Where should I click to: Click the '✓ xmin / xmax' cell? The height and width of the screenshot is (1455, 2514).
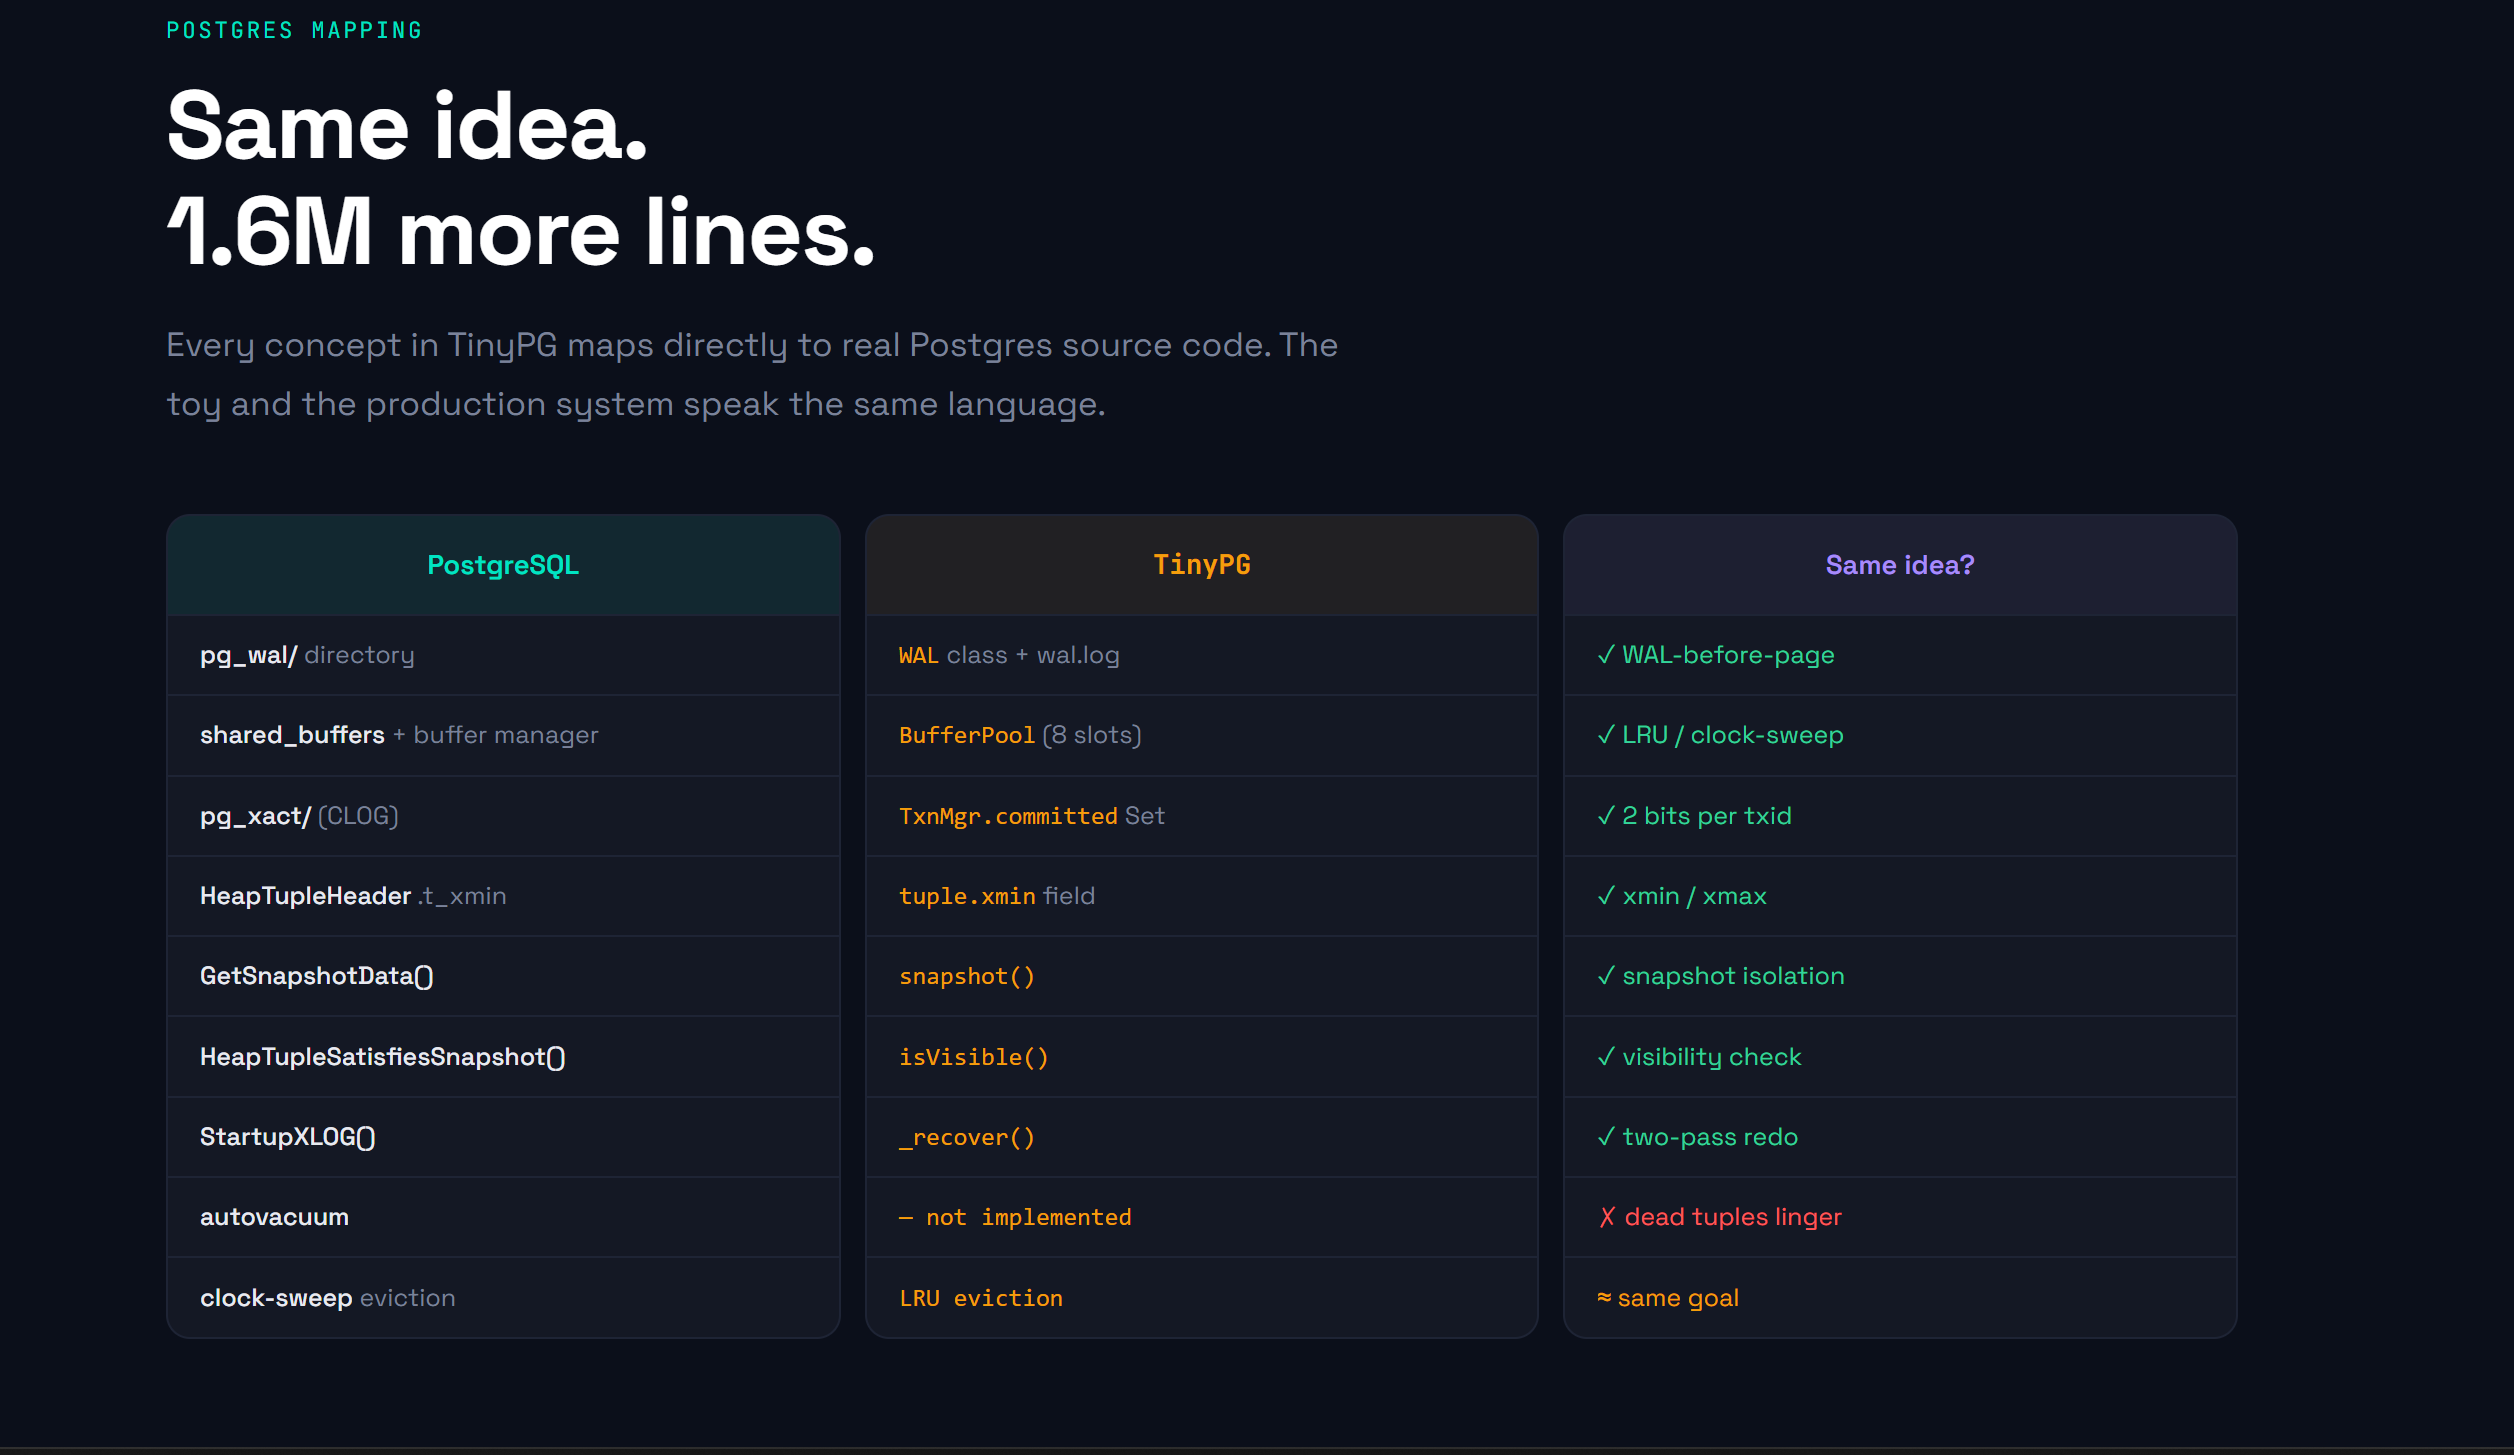tap(1899, 896)
